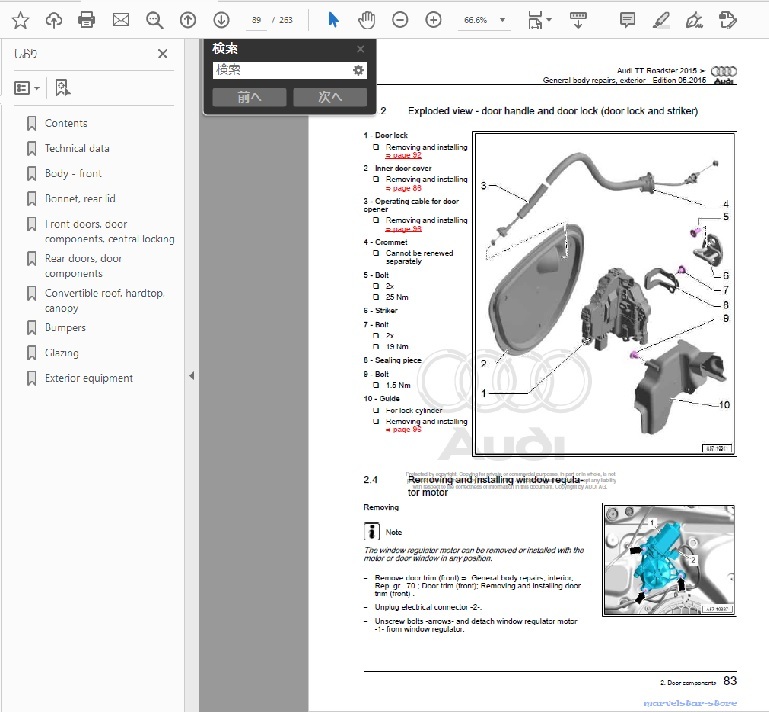Image resolution: width=769 pixels, height=712 pixels.
Task: Open Rear doors, door components bookmark
Action: [x=83, y=265]
